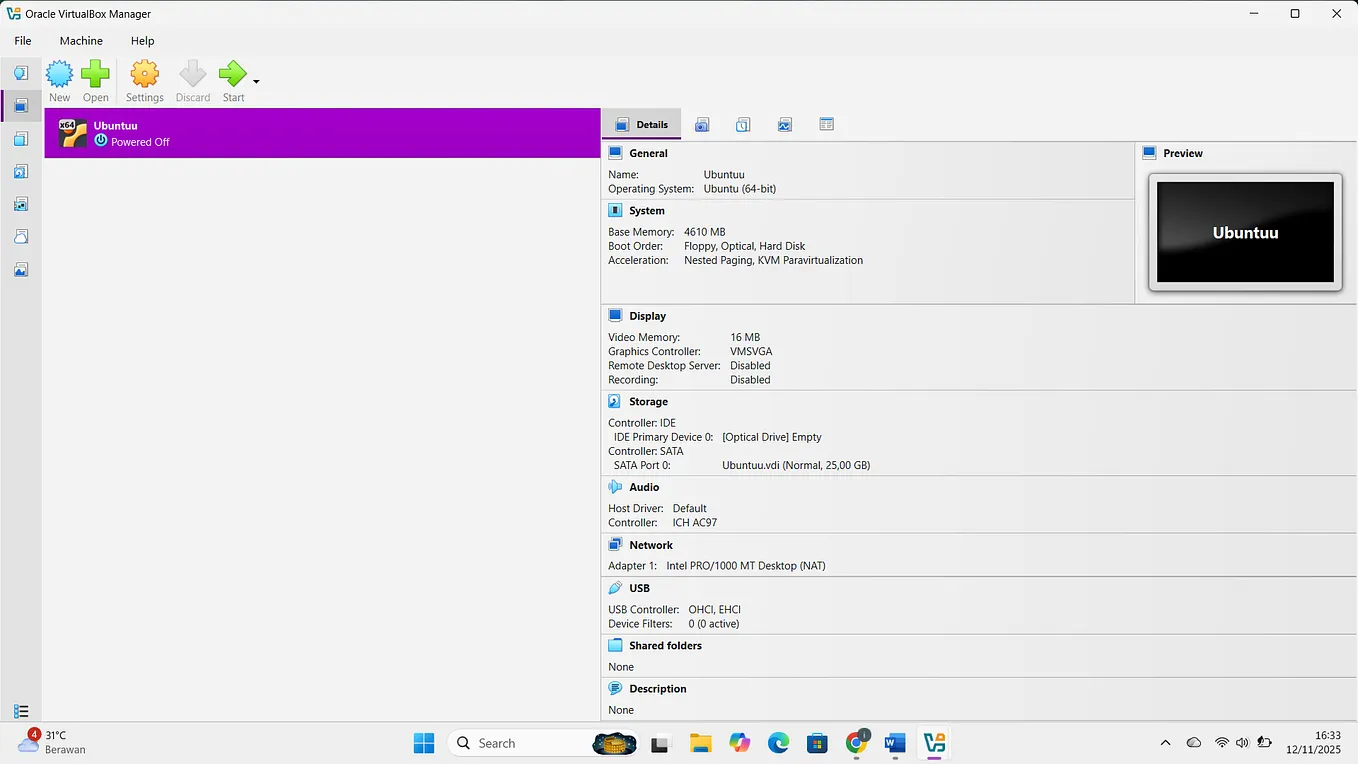This screenshot has height=764, width=1358.
Task: Open the General section header
Action: (648, 153)
